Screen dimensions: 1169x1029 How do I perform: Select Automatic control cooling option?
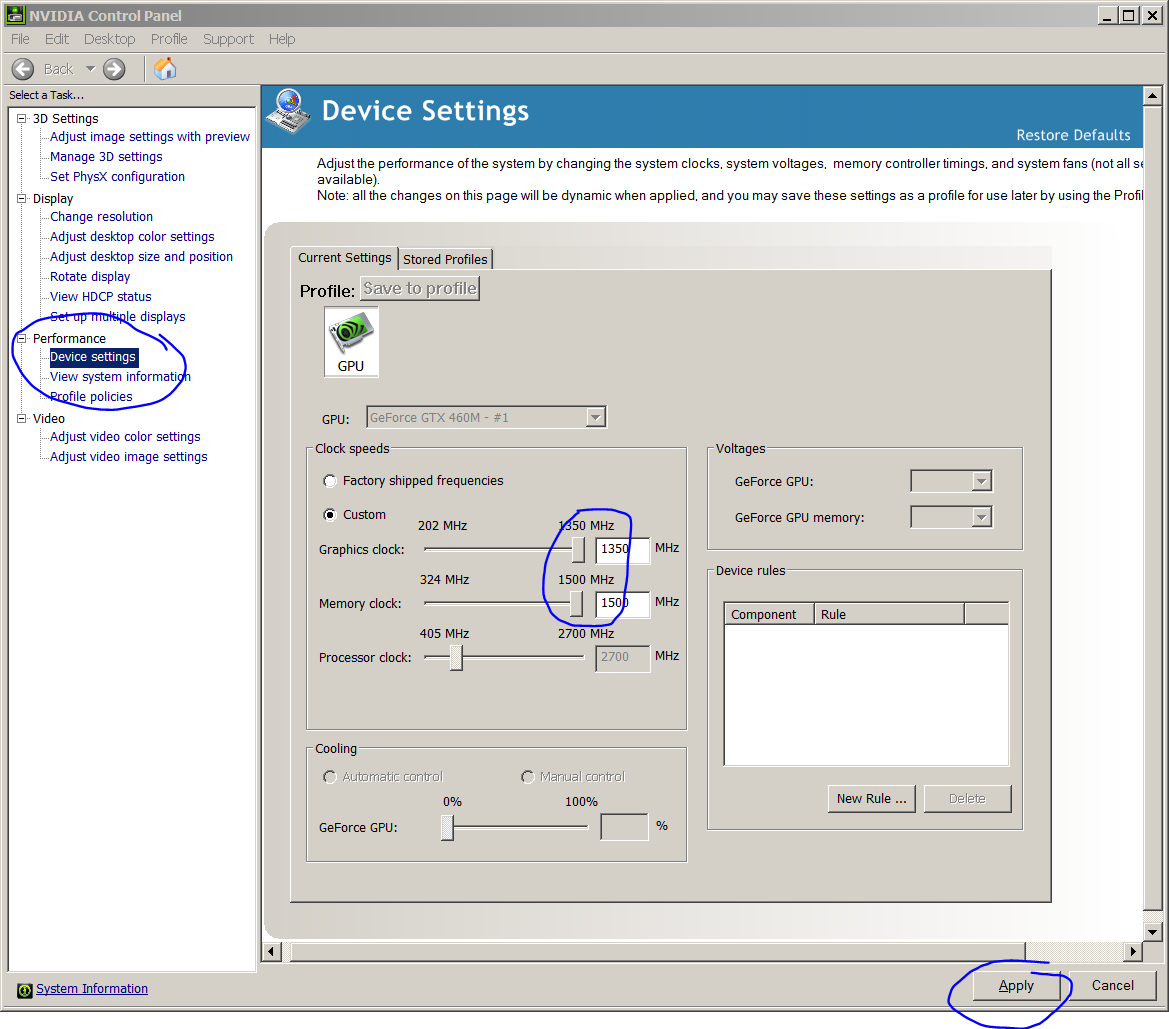(x=330, y=777)
